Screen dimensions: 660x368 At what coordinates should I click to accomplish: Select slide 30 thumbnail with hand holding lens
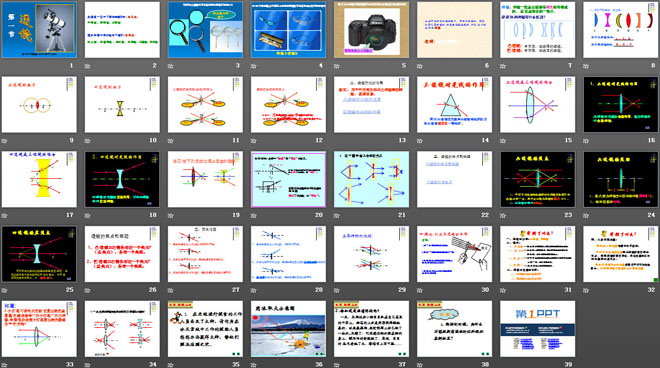coord(455,254)
